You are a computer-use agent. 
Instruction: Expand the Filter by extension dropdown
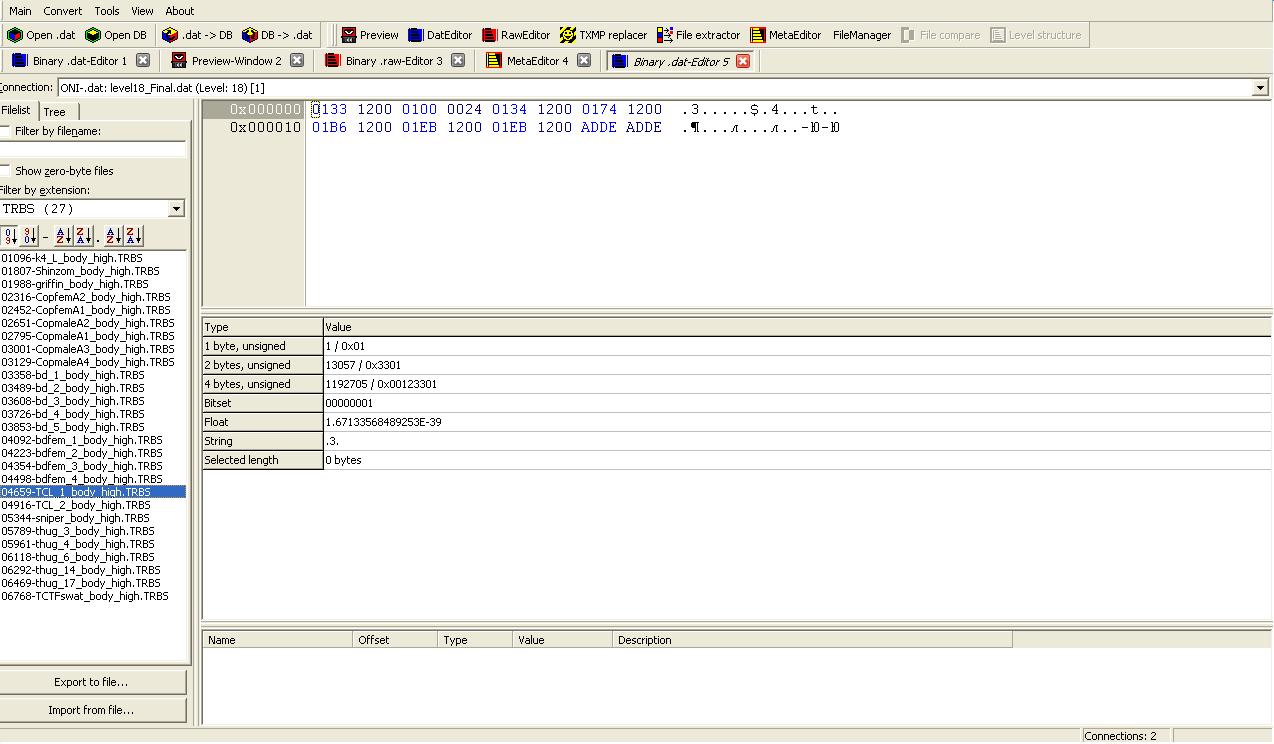[176, 209]
